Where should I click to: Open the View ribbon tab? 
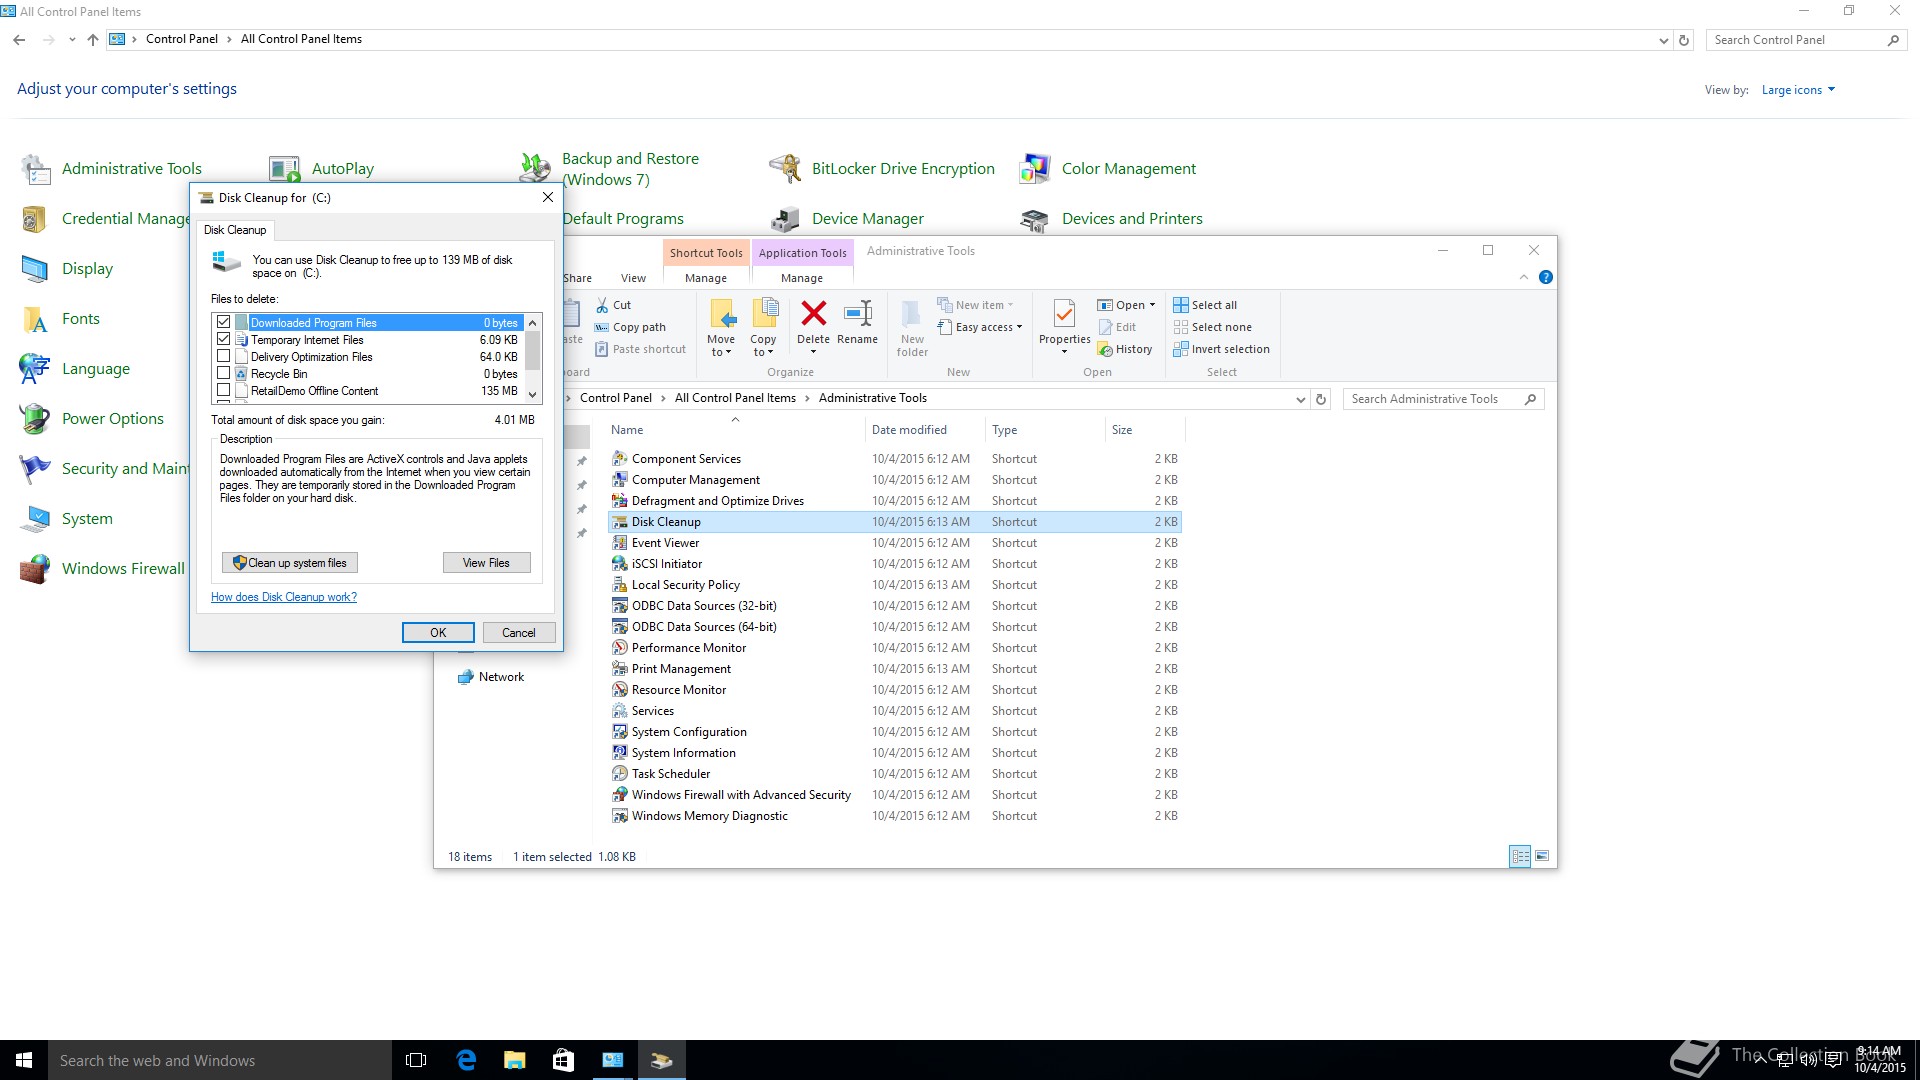tap(633, 278)
